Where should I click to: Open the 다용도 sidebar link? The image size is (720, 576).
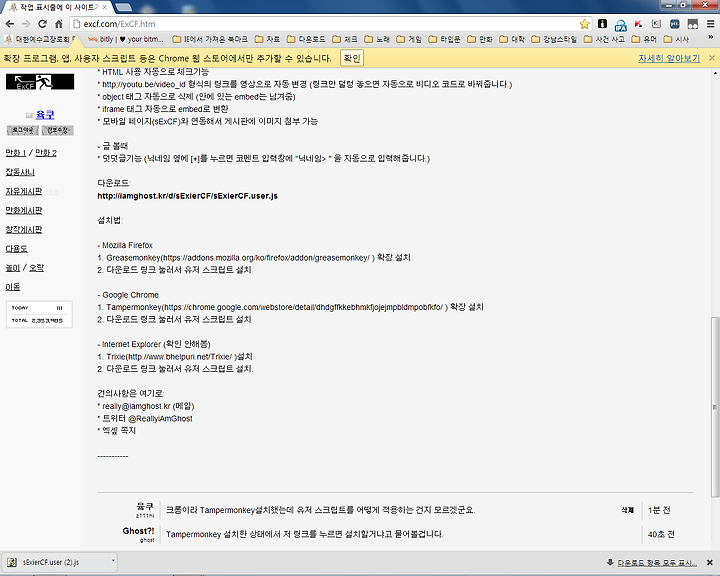17,248
